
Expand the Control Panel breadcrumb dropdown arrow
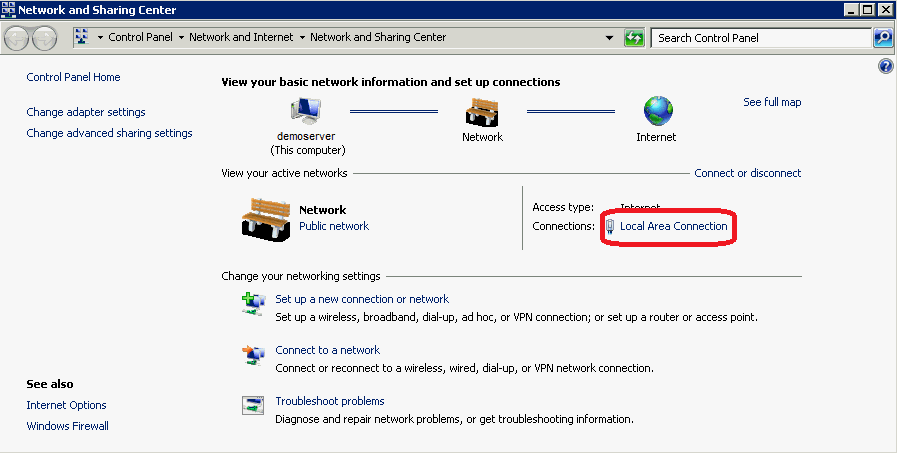tap(180, 38)
